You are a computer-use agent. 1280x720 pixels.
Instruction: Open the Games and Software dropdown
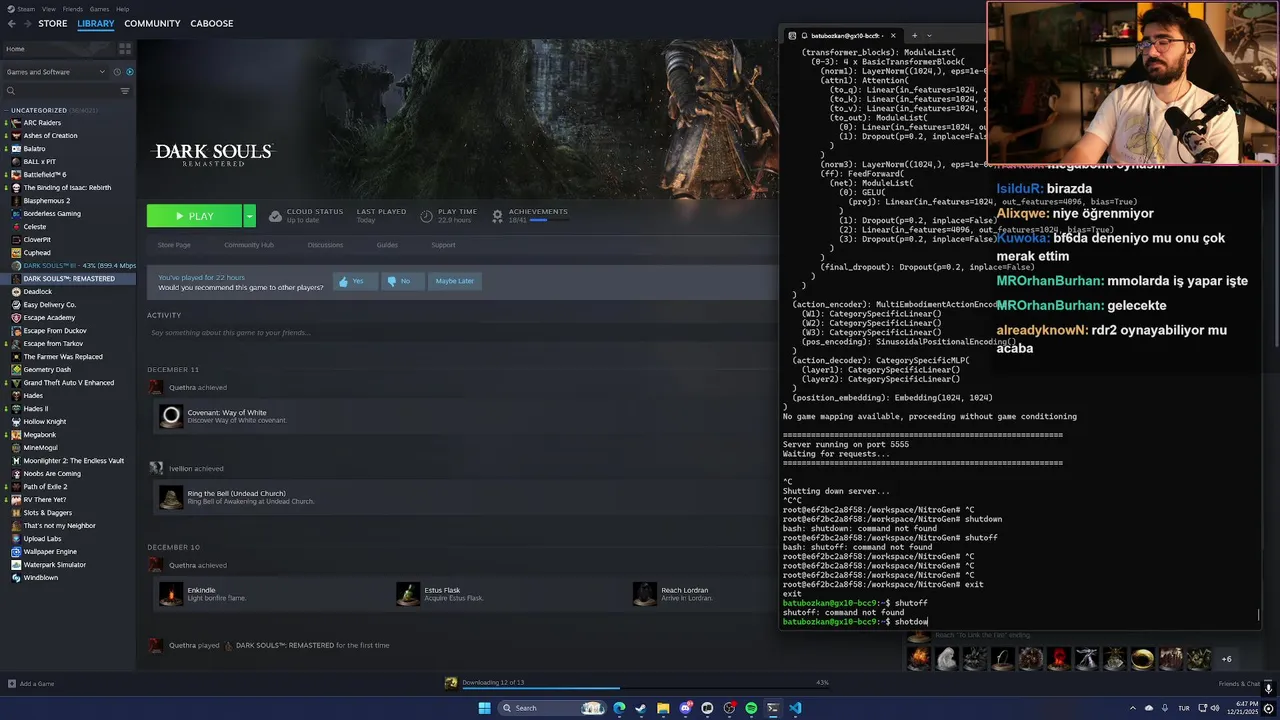(55, 72)
